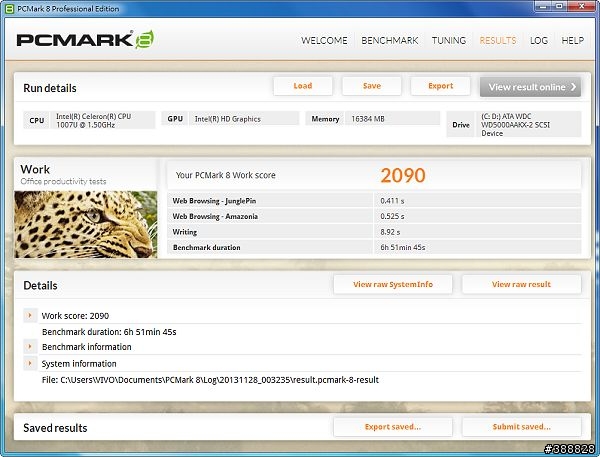Click Submit saved... button

pos(521,427)
